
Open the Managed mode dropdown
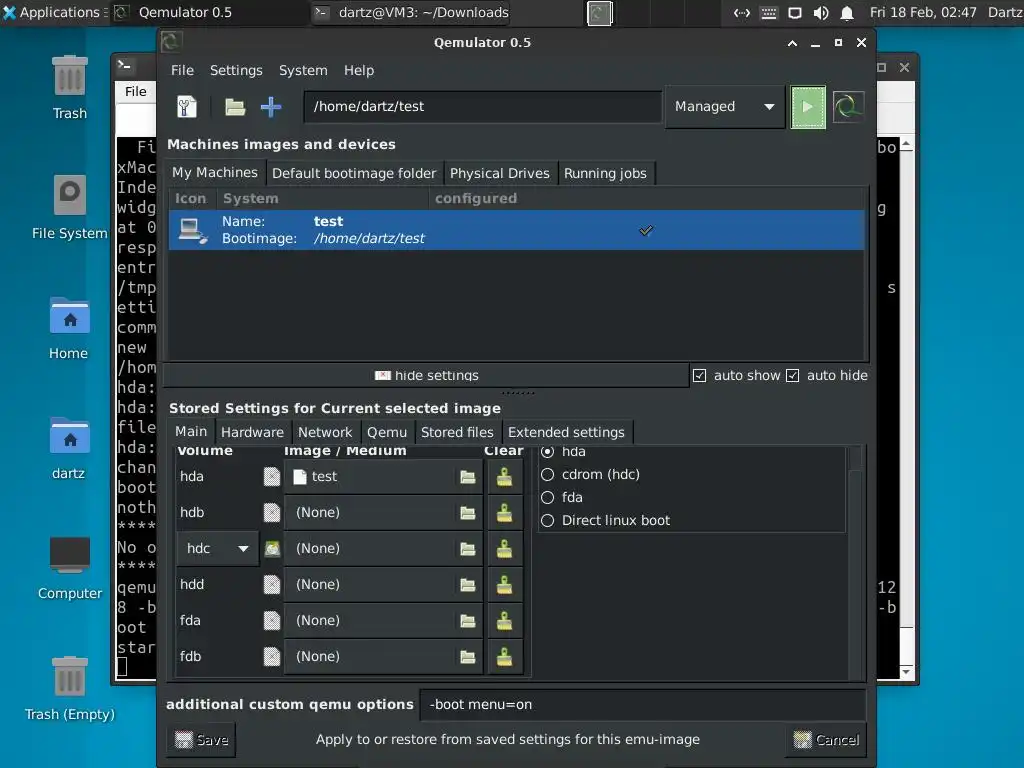pos(725,106)
